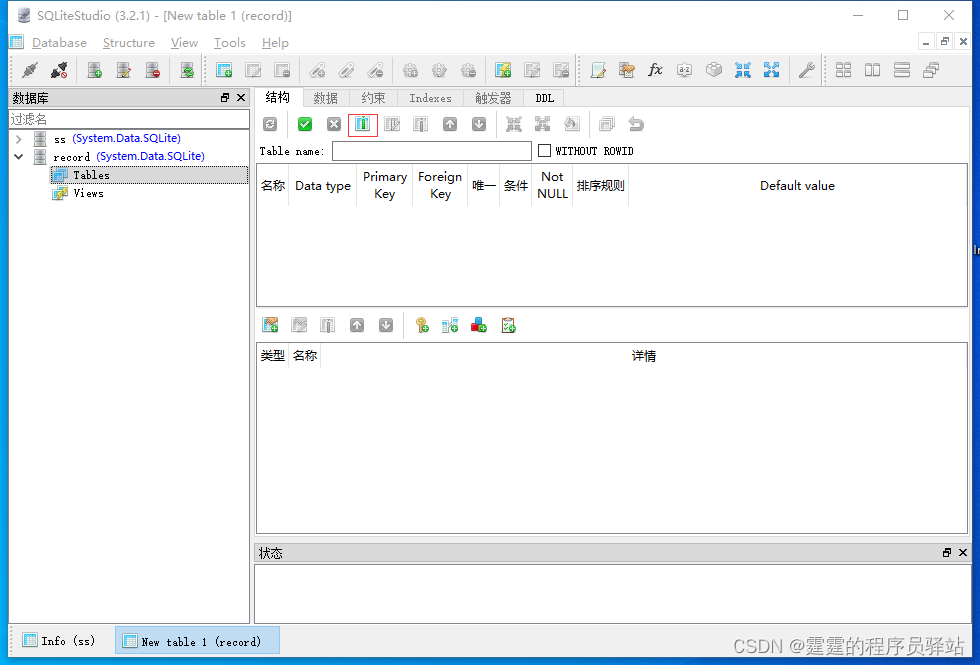The width and height of the screenshot is (980, 665).
Task: Commit structure changes with green checkmark
Action: [305, 124]
